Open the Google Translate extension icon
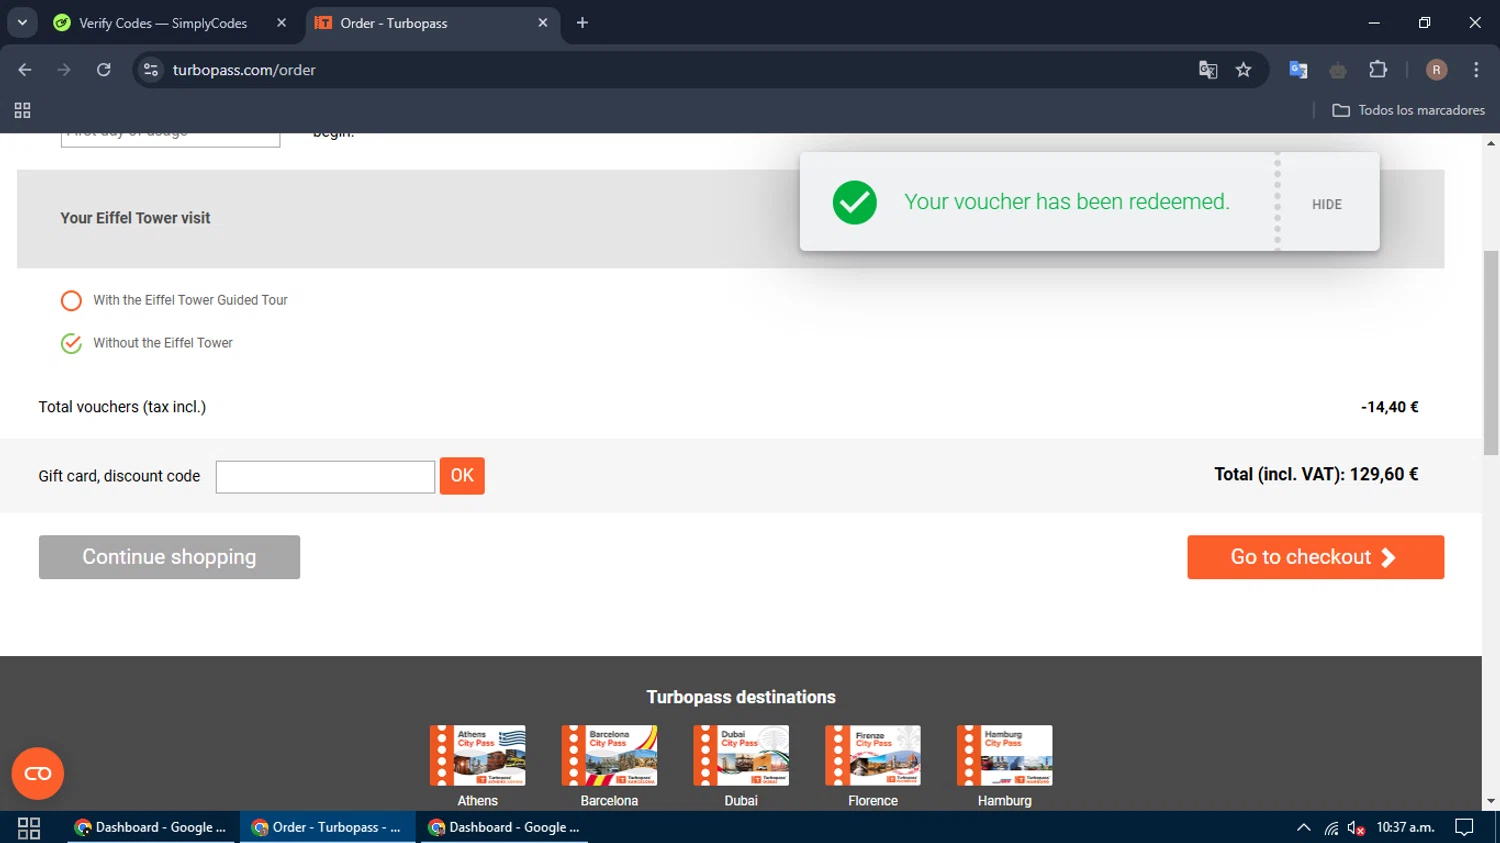The height and width of the screenshot is (843, 1500). pyautogui.click(x=1298, y=70)
